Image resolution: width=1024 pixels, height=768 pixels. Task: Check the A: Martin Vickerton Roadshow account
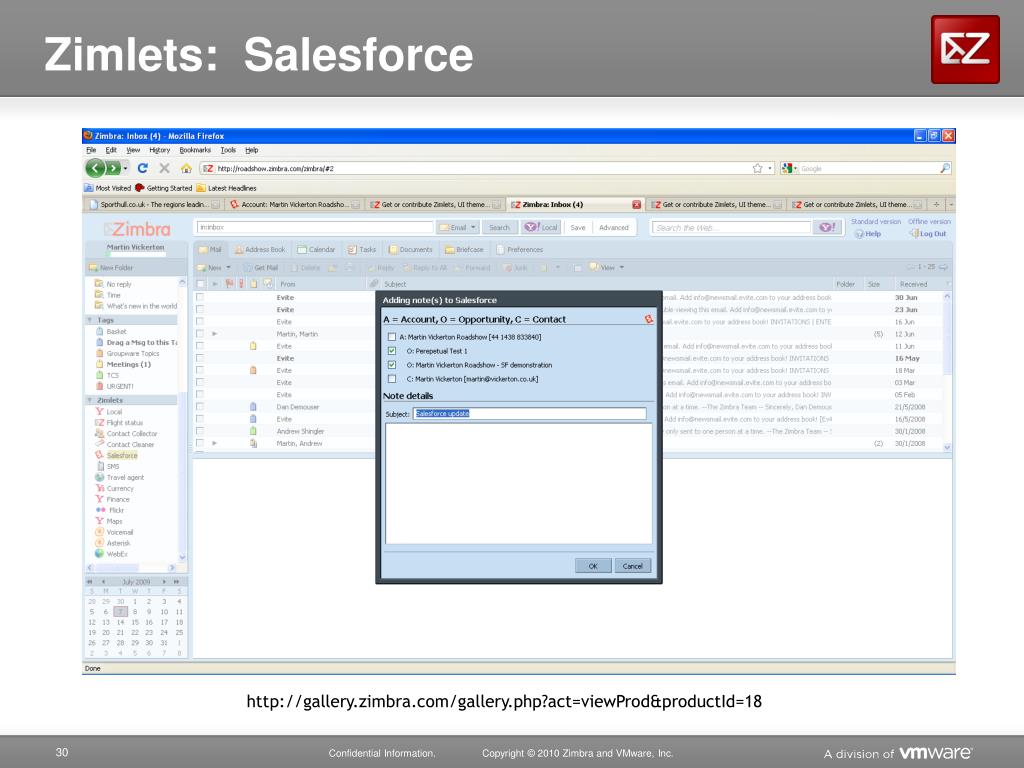pos(392,337)
